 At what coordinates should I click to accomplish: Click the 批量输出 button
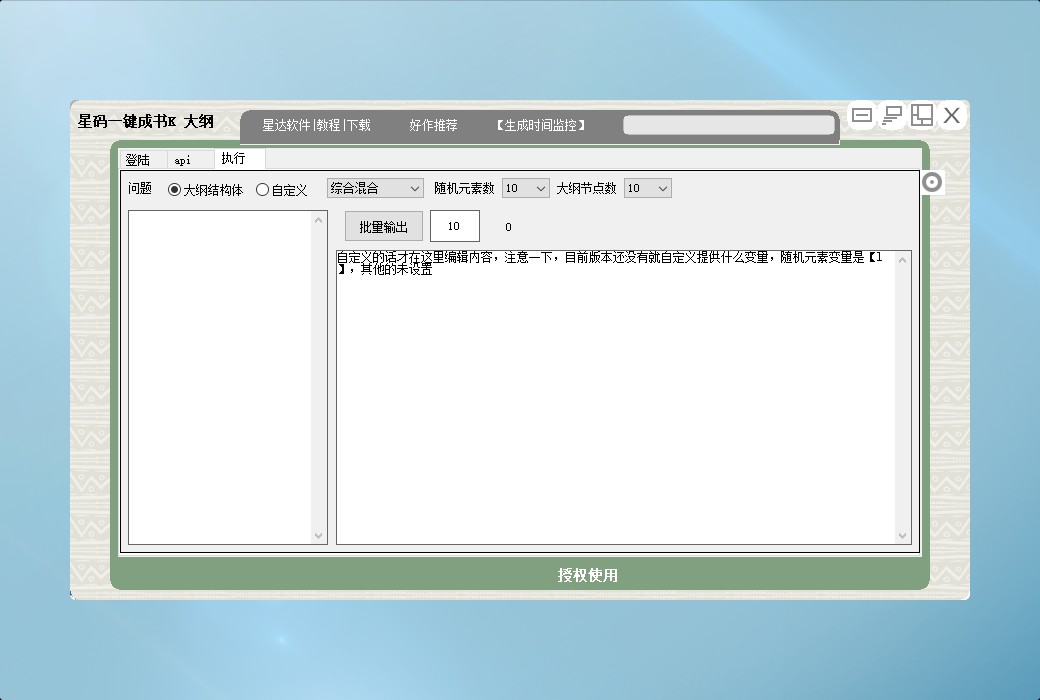coord(383,227)
